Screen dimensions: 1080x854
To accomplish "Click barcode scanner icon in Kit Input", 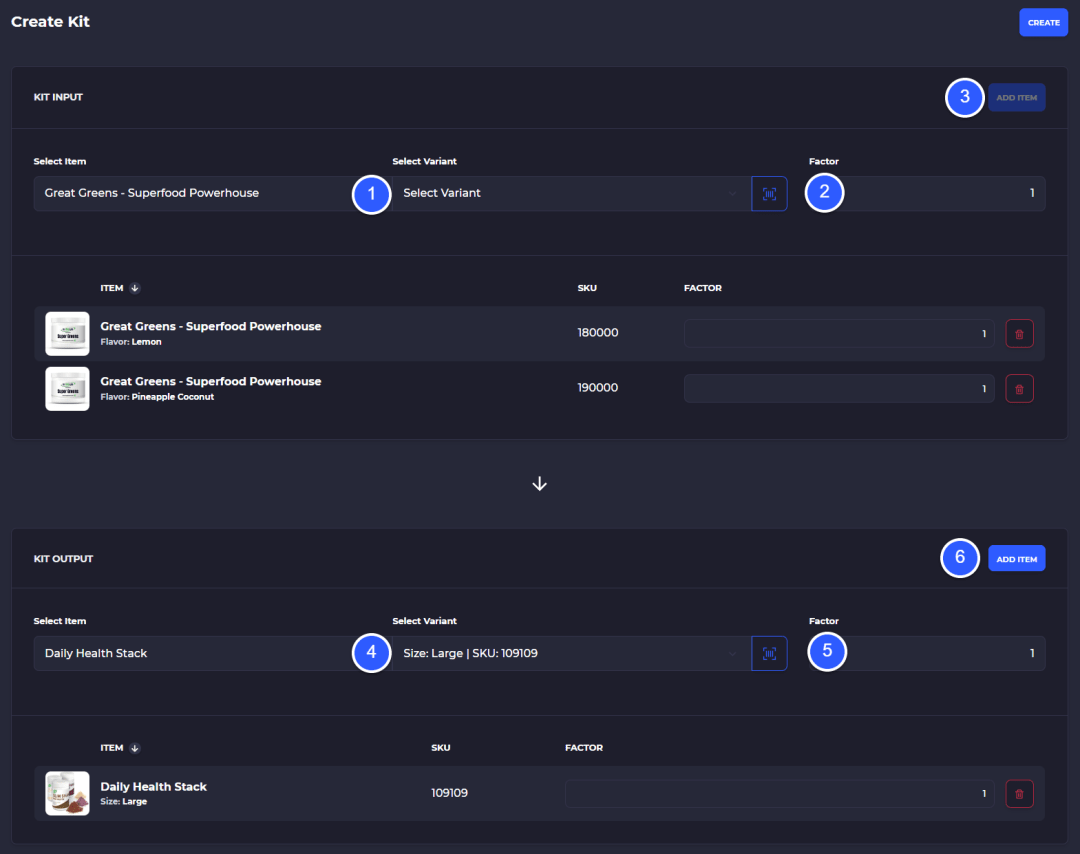I will click(769, 194).
